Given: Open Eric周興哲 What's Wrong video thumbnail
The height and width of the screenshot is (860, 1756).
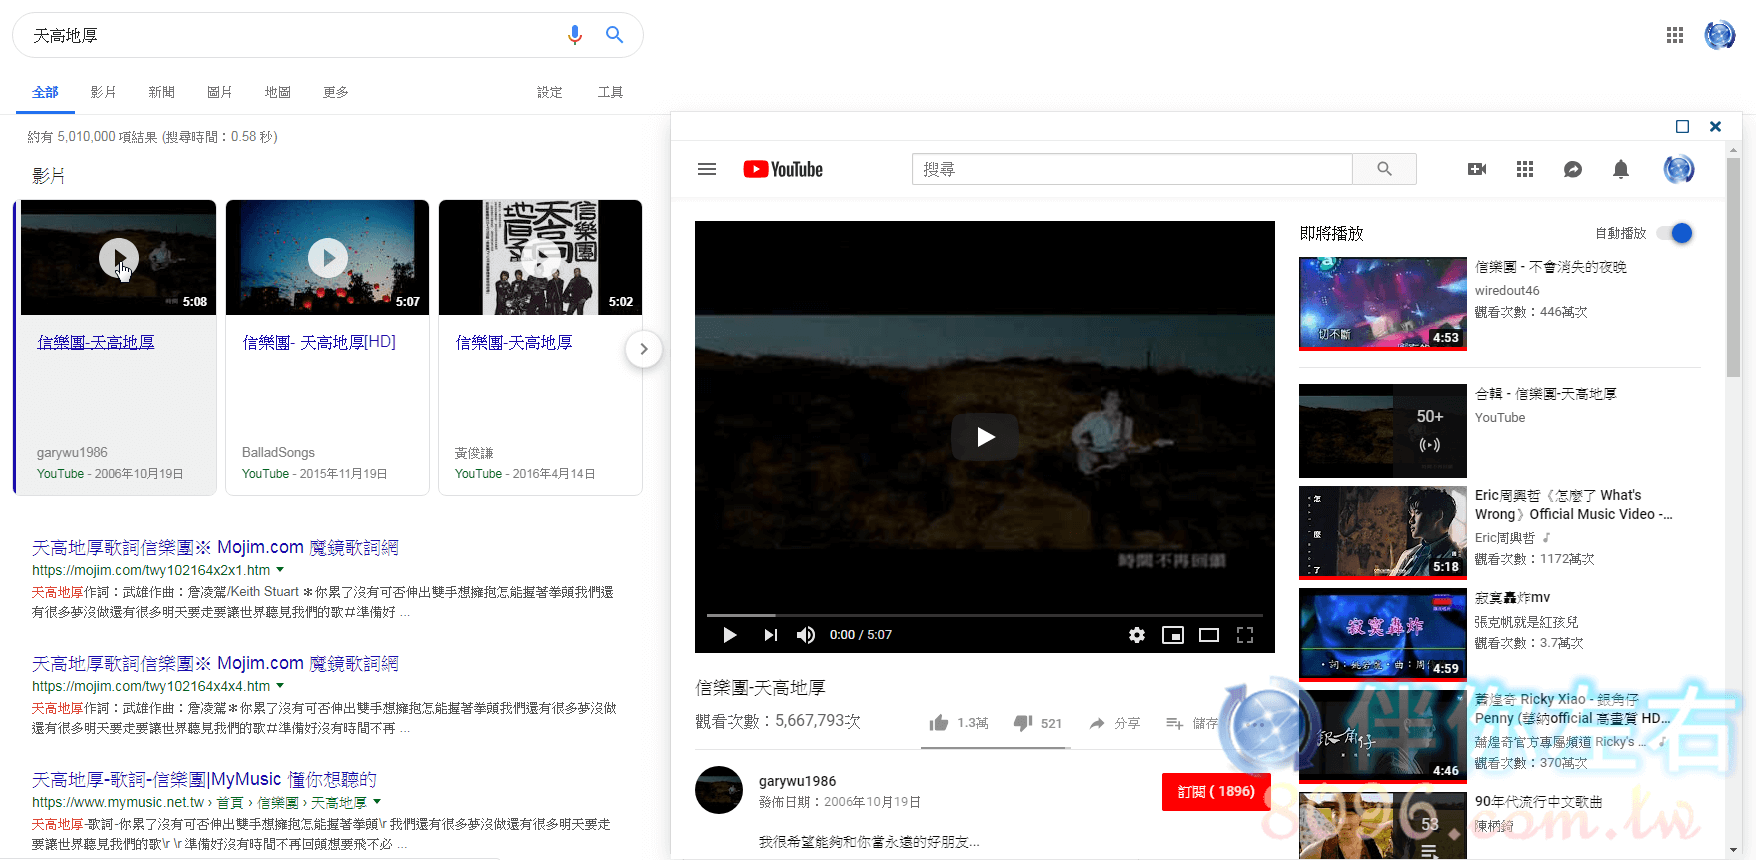Looking at the screenshot, I should click(x=1383, y=533).
